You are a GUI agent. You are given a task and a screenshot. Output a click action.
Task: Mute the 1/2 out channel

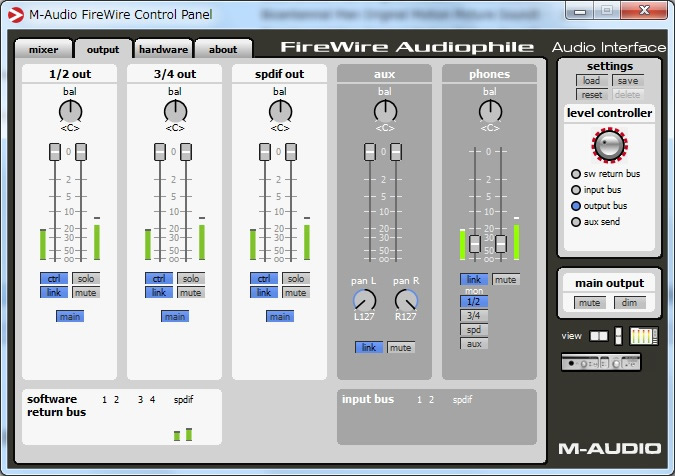coord(86,293)
